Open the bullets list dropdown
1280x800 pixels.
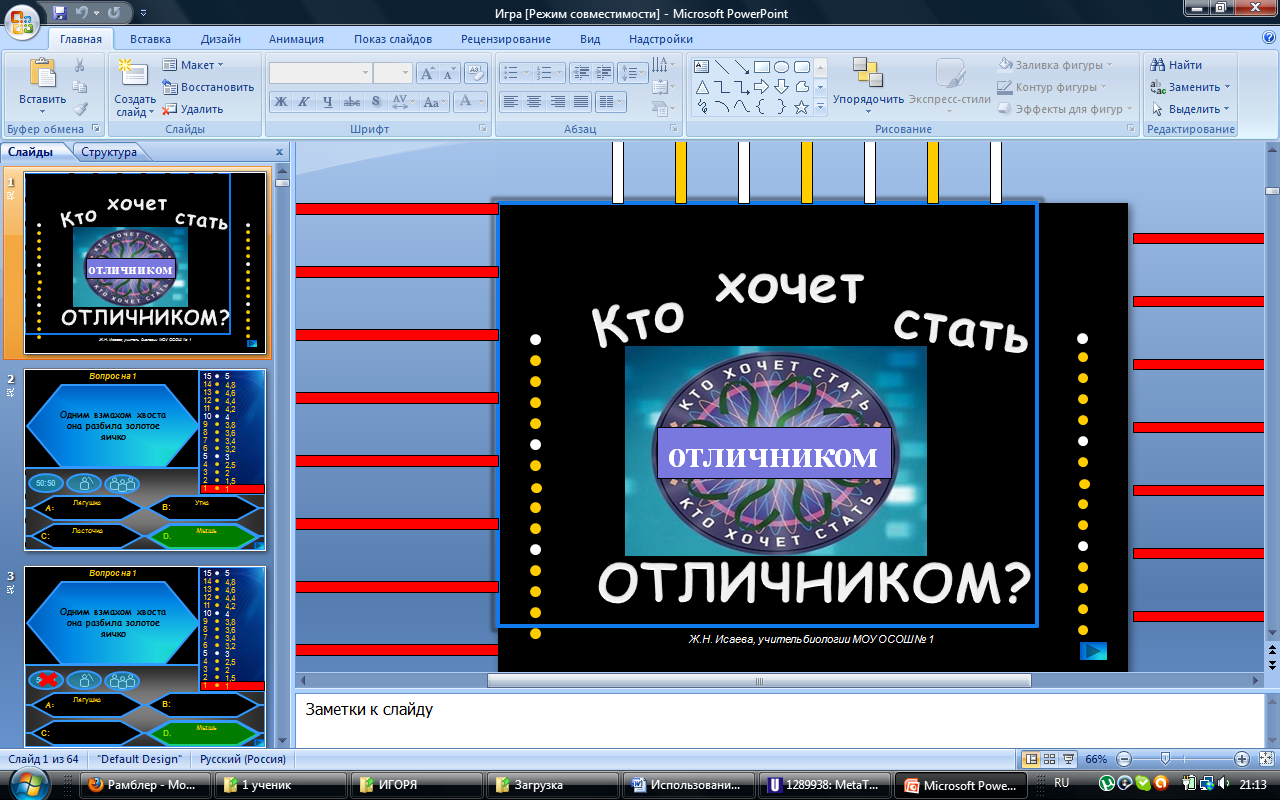point(514,73)
